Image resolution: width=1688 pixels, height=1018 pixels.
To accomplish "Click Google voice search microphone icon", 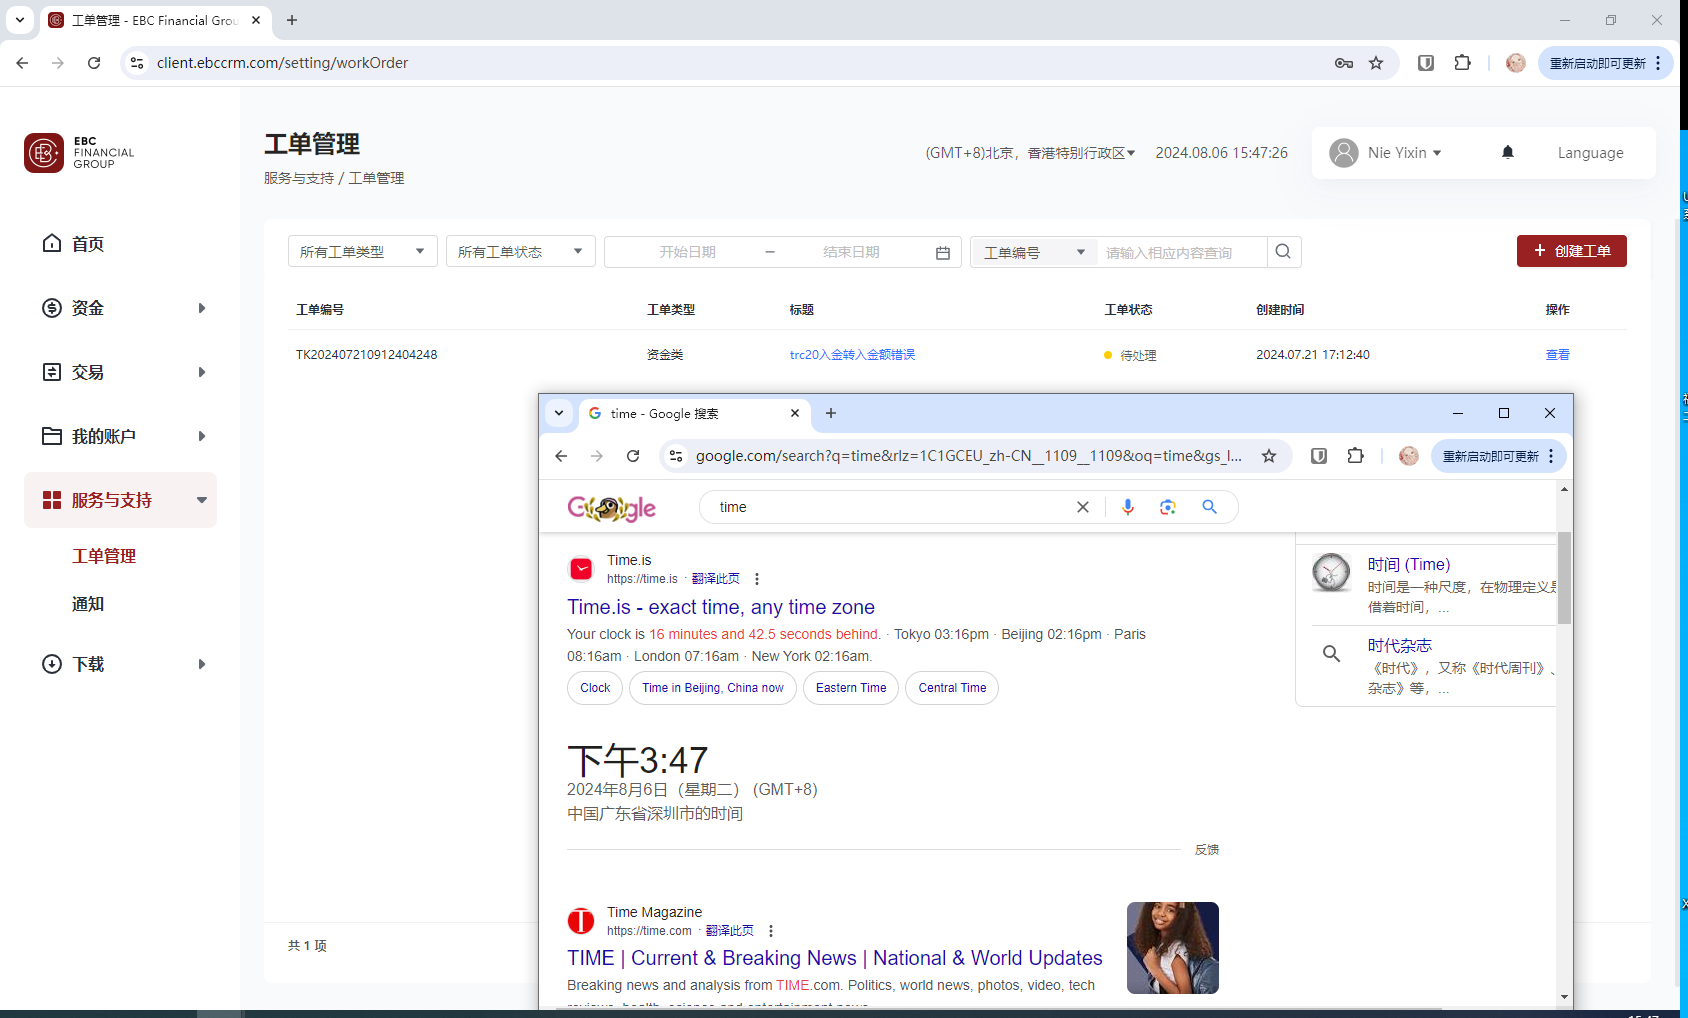I will tap(1128, 507).
